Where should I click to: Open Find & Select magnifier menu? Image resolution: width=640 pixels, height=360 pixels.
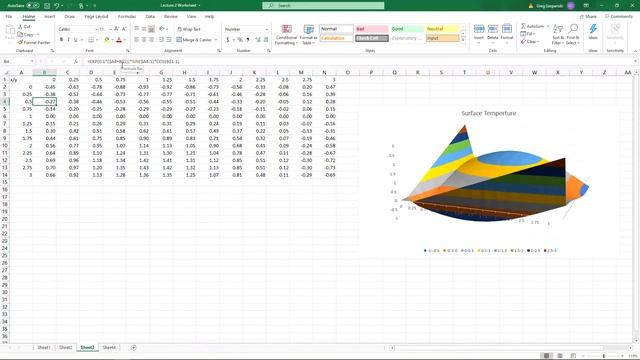click(573, 34)
